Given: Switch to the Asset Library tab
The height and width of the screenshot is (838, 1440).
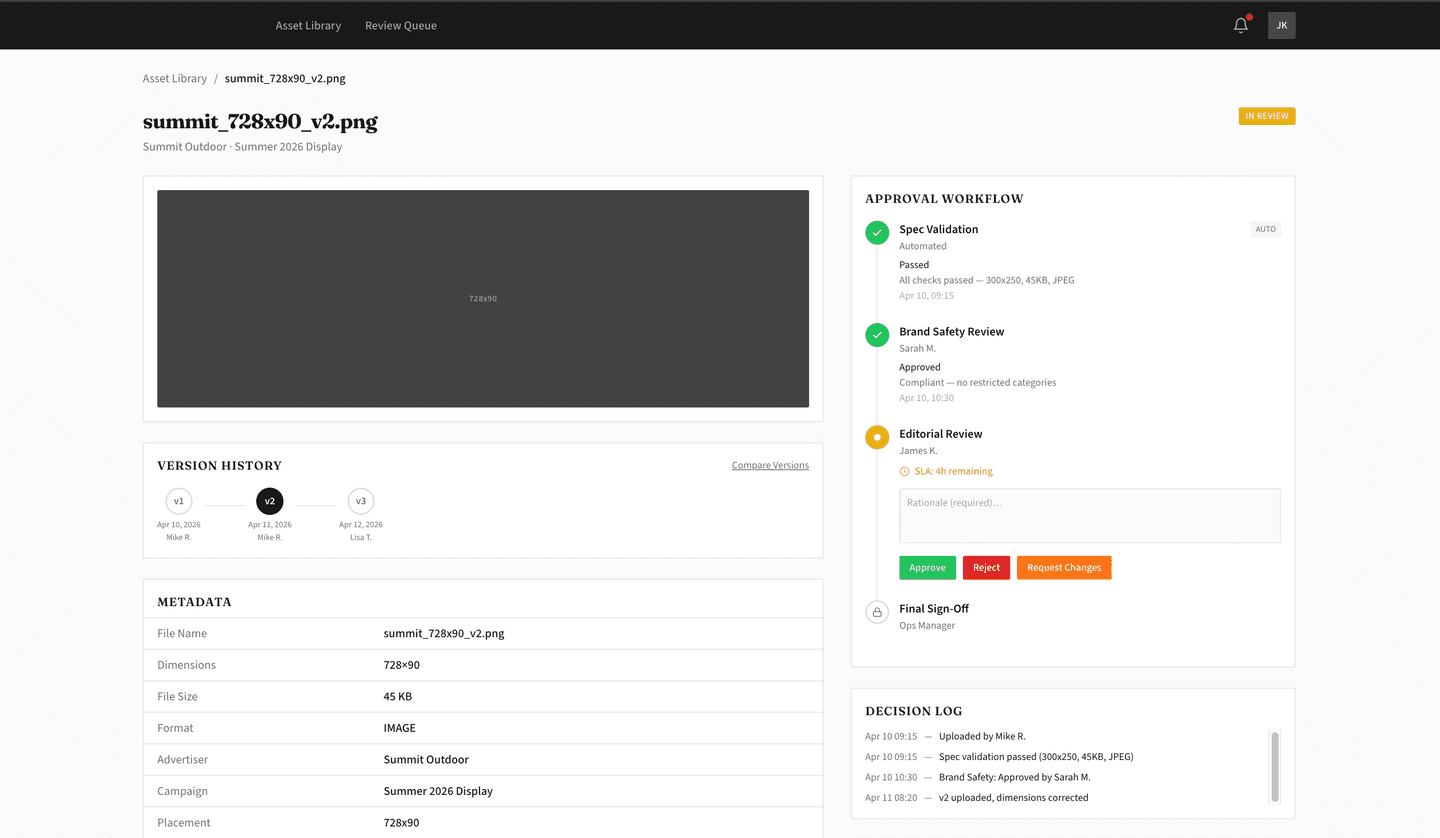Looking at the screenshot, I should click(308, 25).
